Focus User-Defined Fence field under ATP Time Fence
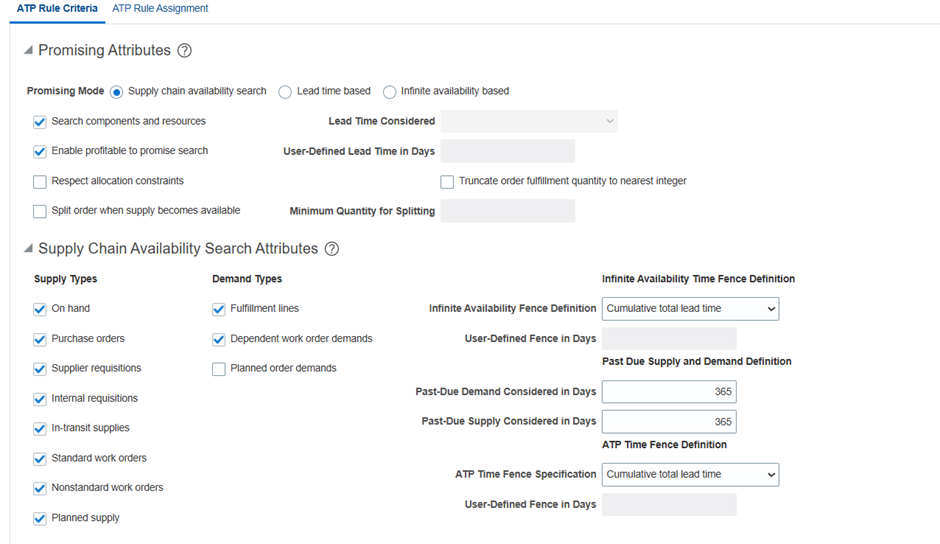 (669, 504)
